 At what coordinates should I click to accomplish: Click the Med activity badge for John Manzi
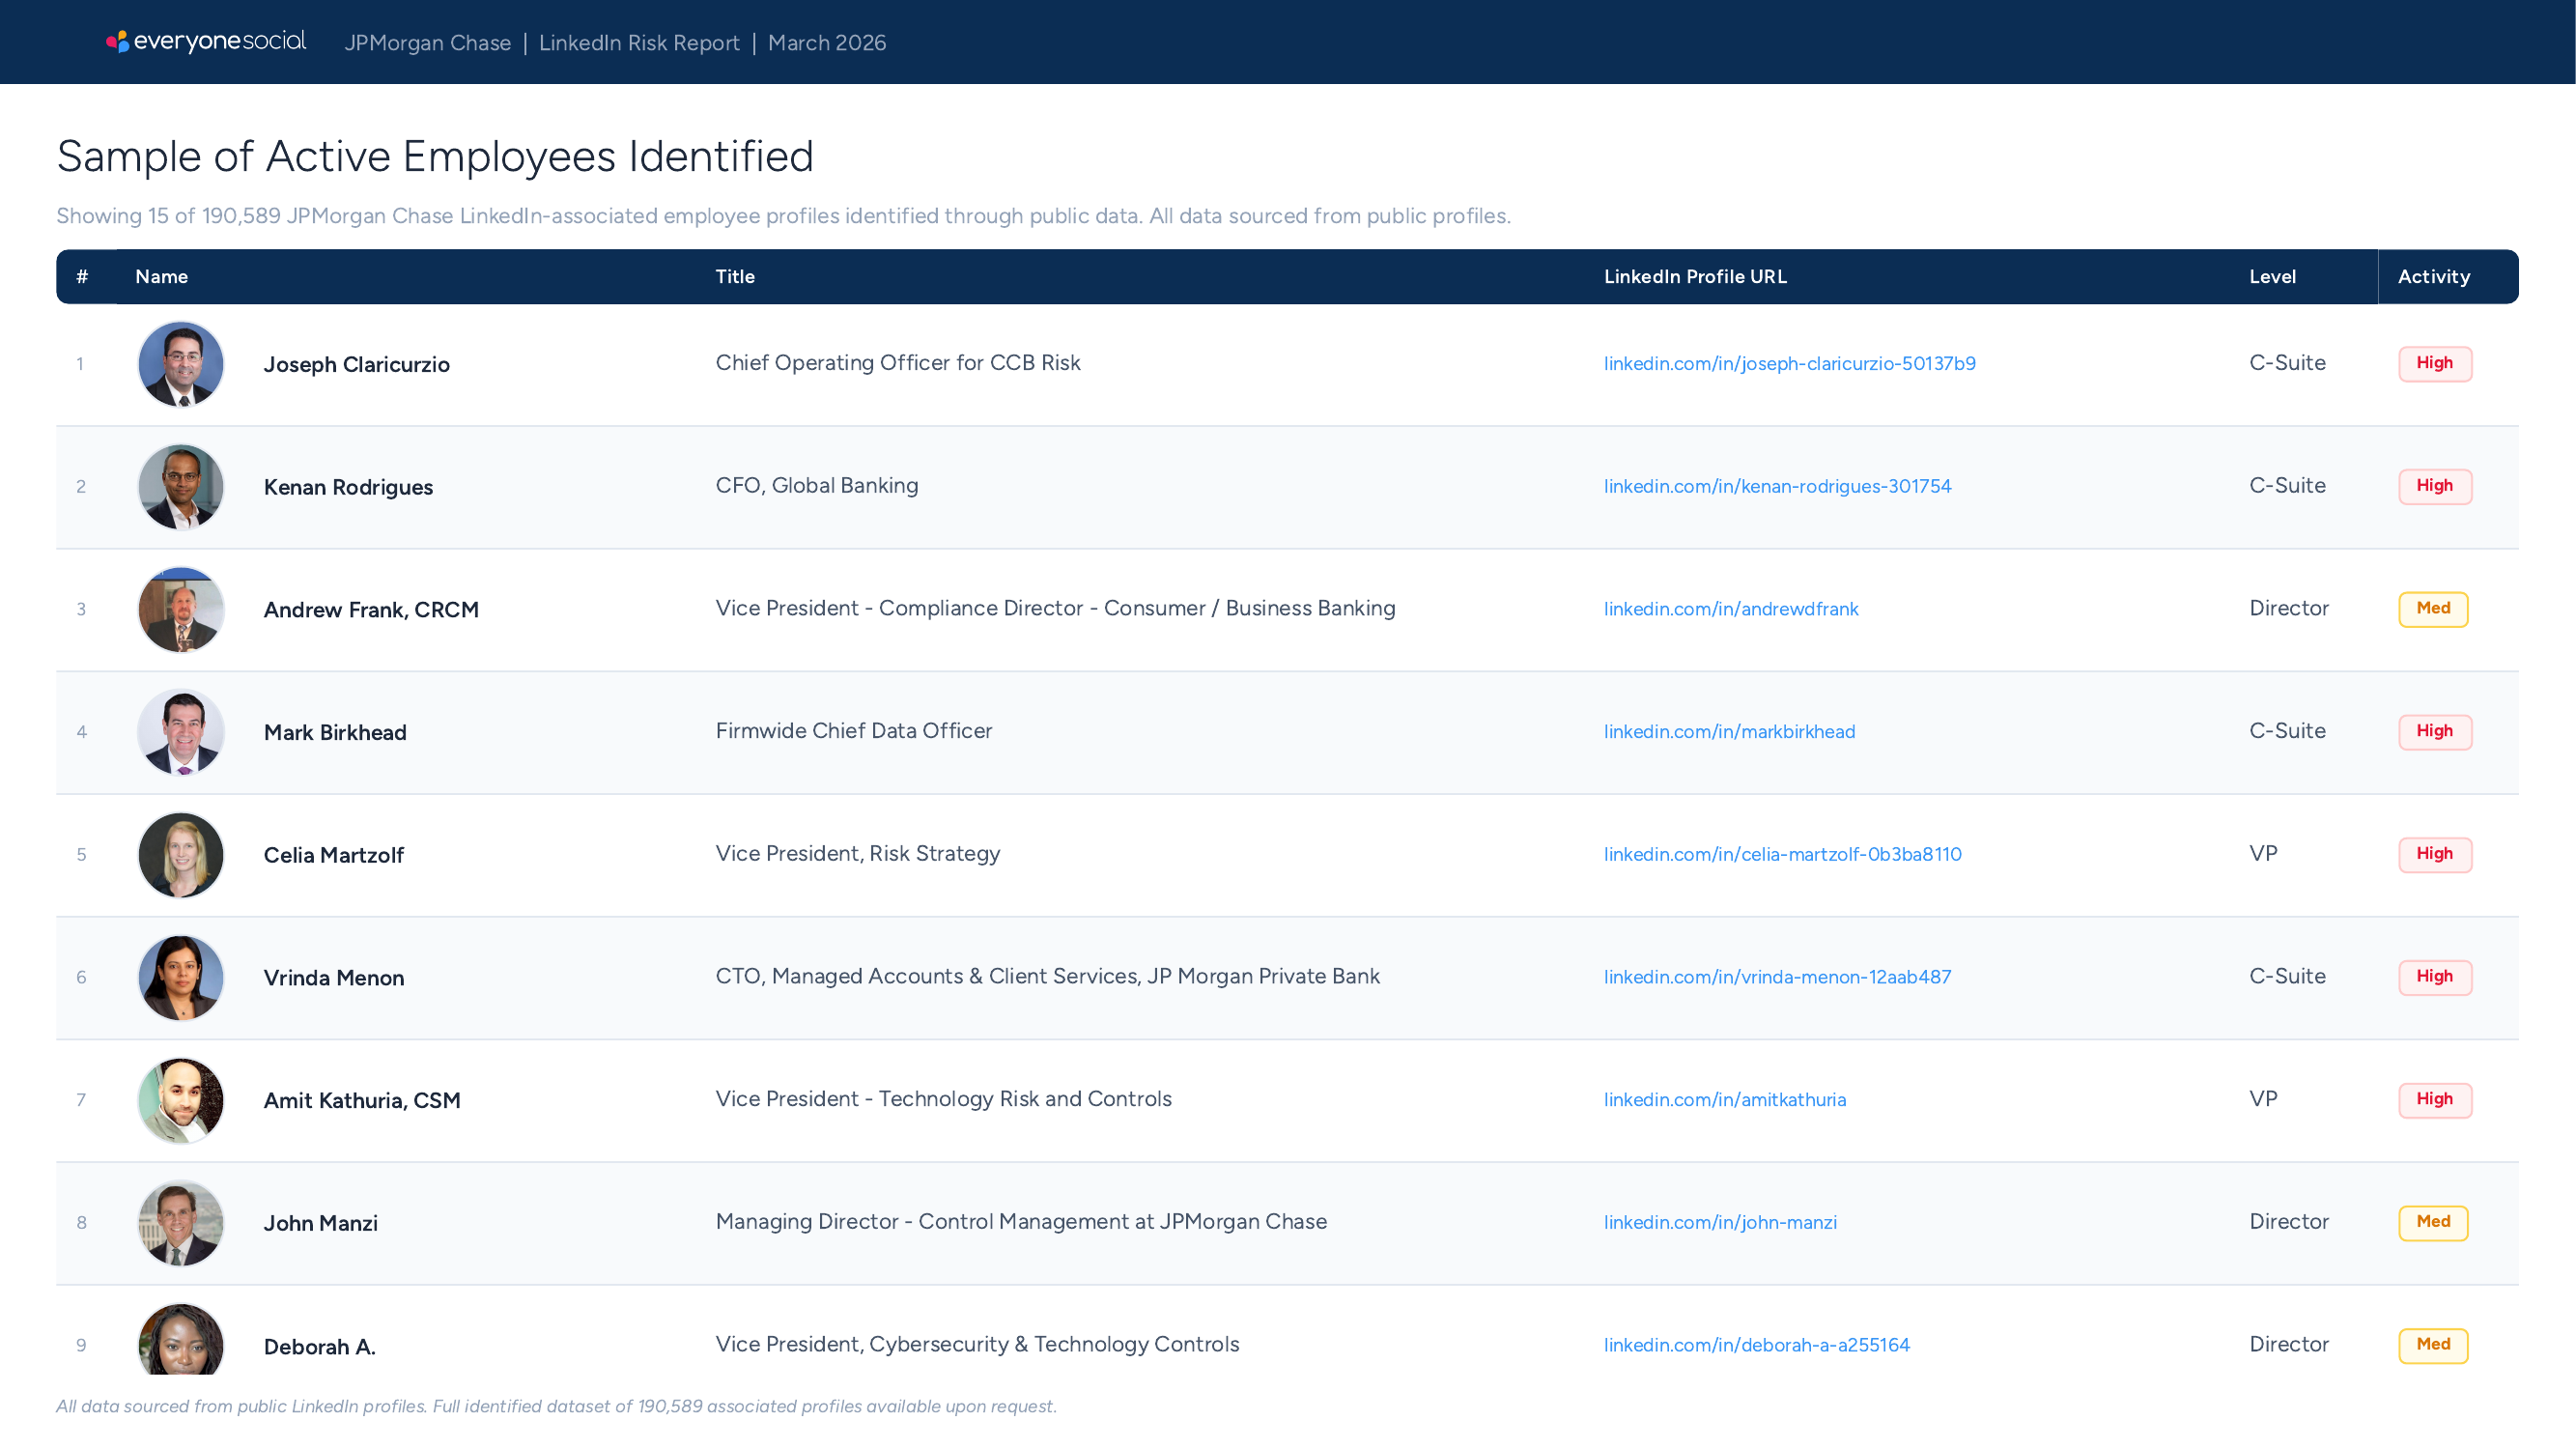(x=2433, y=1223)
